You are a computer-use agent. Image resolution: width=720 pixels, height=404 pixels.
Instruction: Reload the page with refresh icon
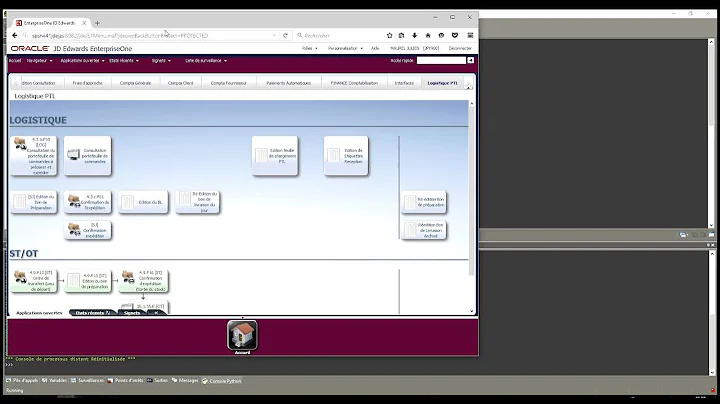(285, 35)
